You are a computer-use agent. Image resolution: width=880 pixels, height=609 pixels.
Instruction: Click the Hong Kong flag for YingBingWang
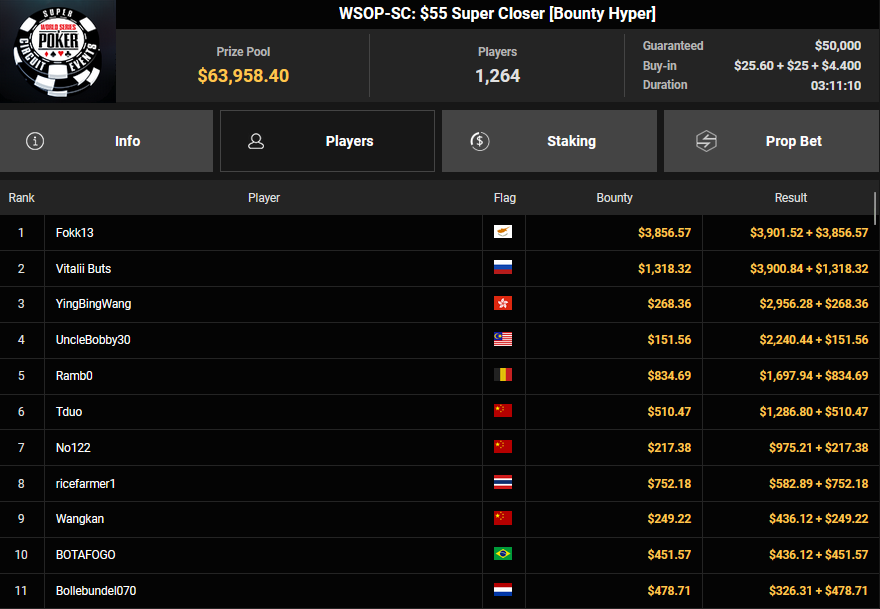pyautogui.click(x=503, y=304)
